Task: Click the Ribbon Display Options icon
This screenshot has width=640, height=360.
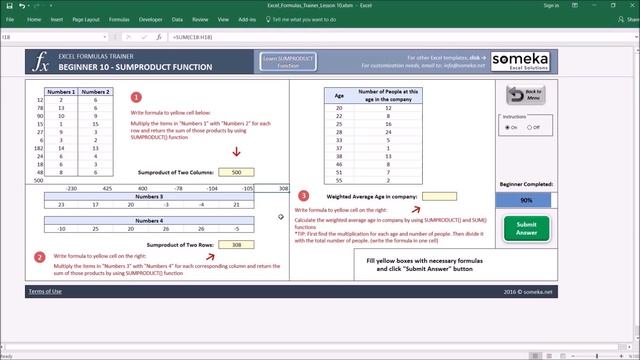Action: 575,6
